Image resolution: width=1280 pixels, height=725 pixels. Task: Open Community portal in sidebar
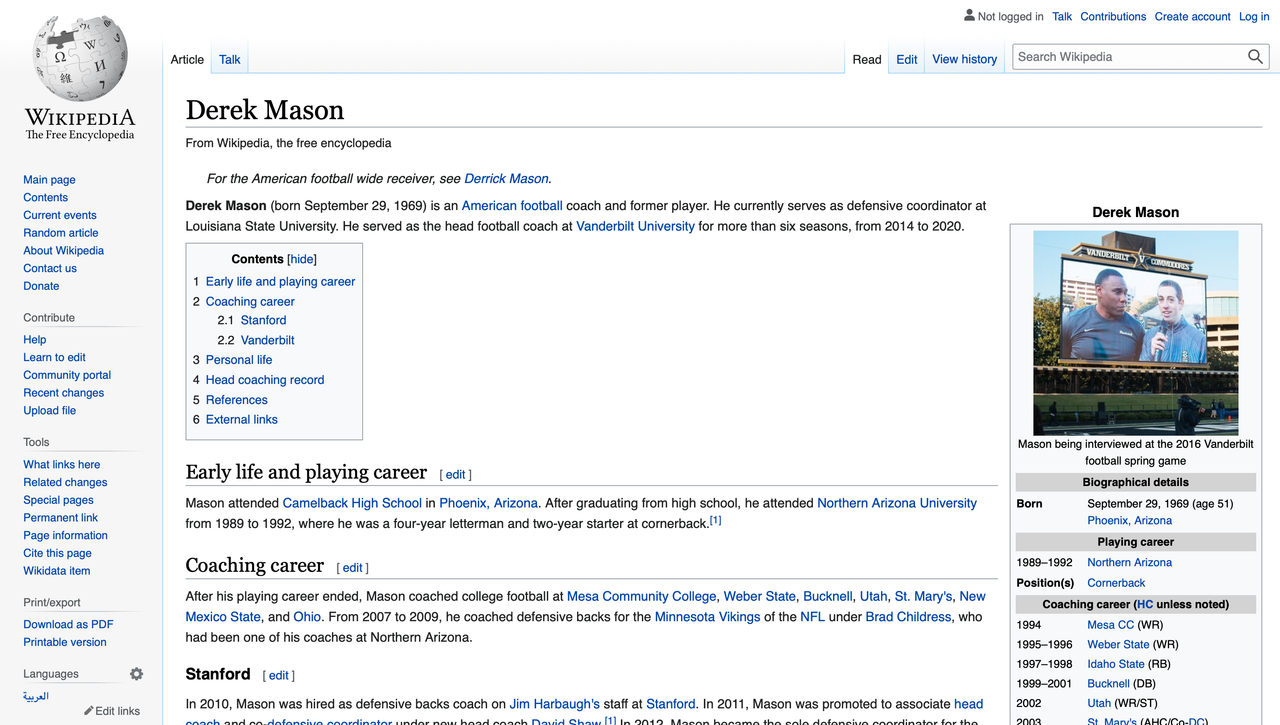coord(67,375)
